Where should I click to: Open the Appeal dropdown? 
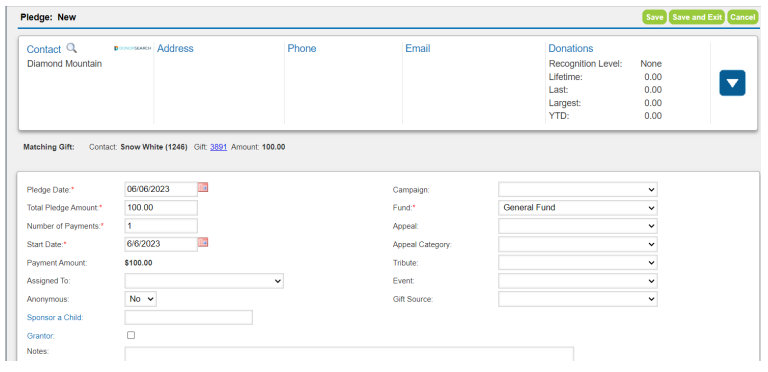click(578, 226)
